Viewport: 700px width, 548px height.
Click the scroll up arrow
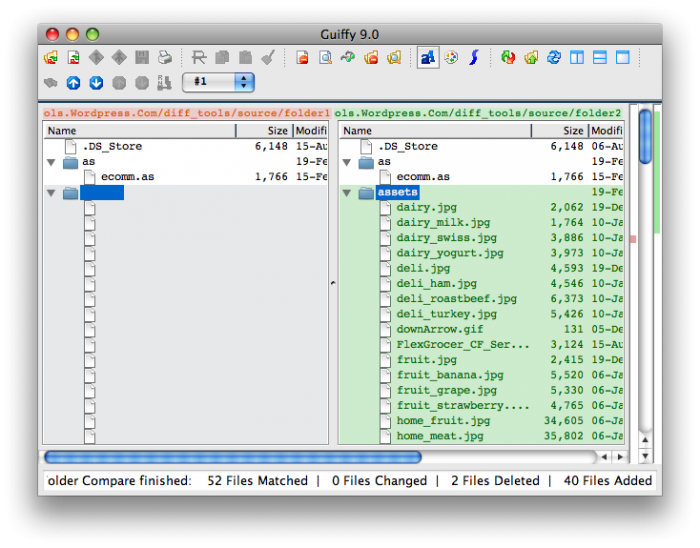tap(645, 440)
